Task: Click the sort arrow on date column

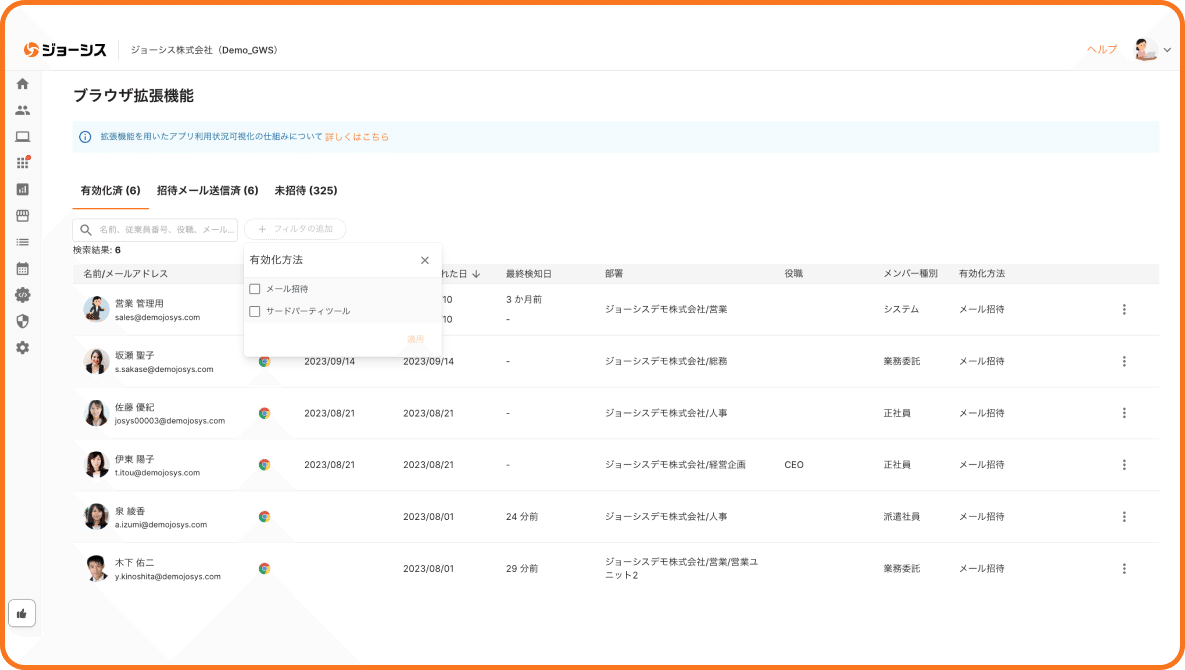Action: [476, 274]
